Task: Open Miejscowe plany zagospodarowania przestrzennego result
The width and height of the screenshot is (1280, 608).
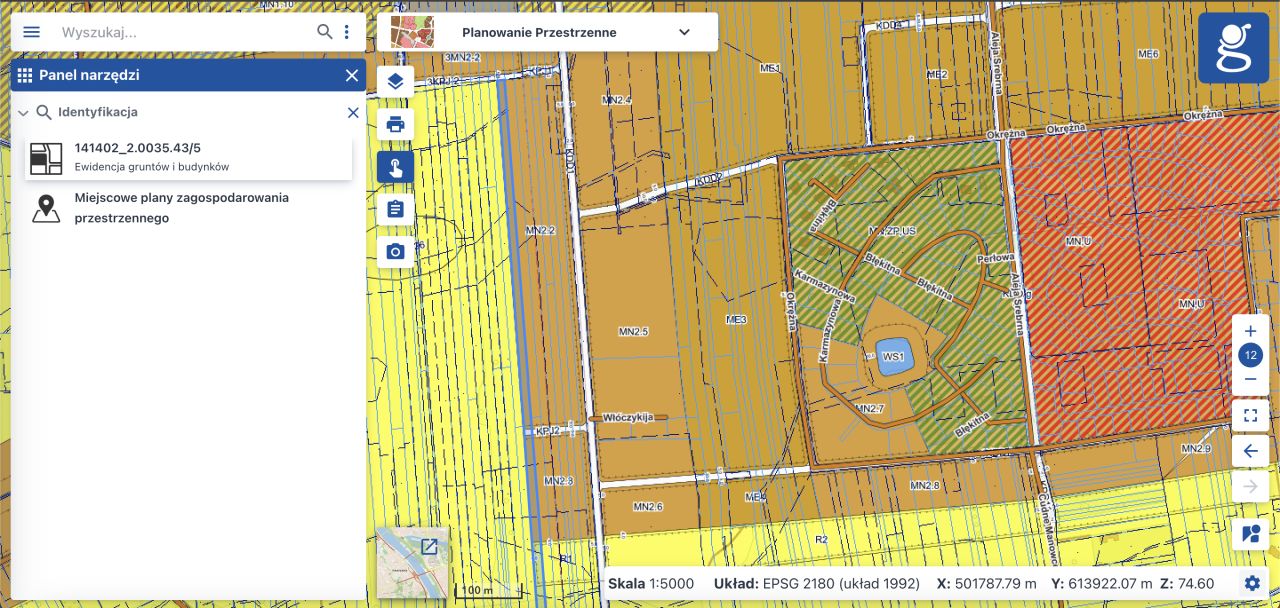Action: [x=189, y=208]
